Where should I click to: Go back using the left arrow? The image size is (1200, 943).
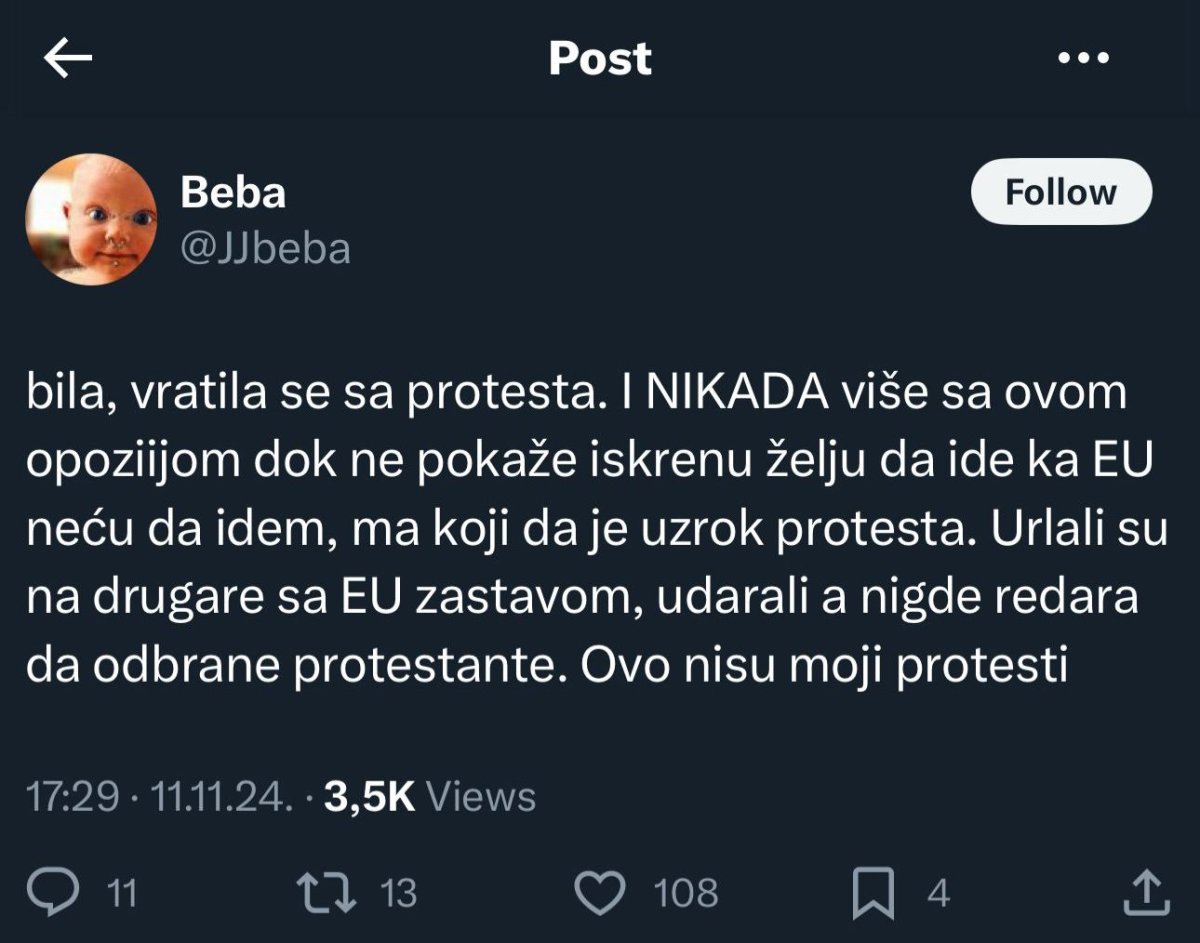pyautogui.click(x=68, y=59)
